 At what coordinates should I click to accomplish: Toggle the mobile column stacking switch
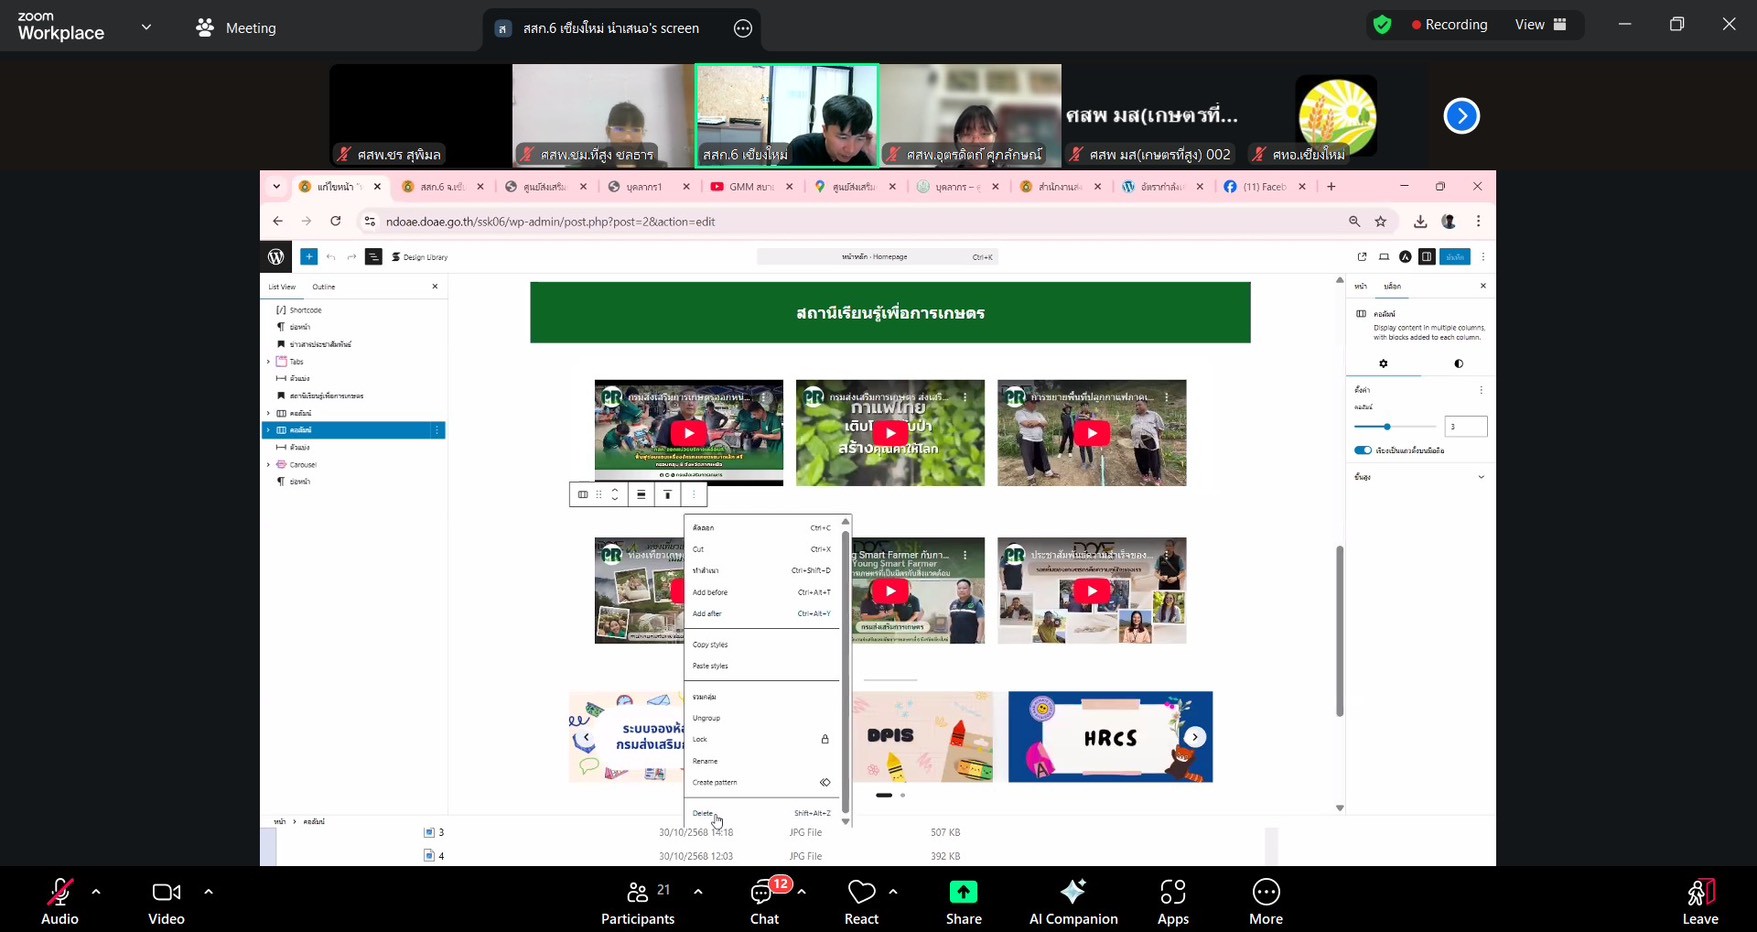point(1363,449)
